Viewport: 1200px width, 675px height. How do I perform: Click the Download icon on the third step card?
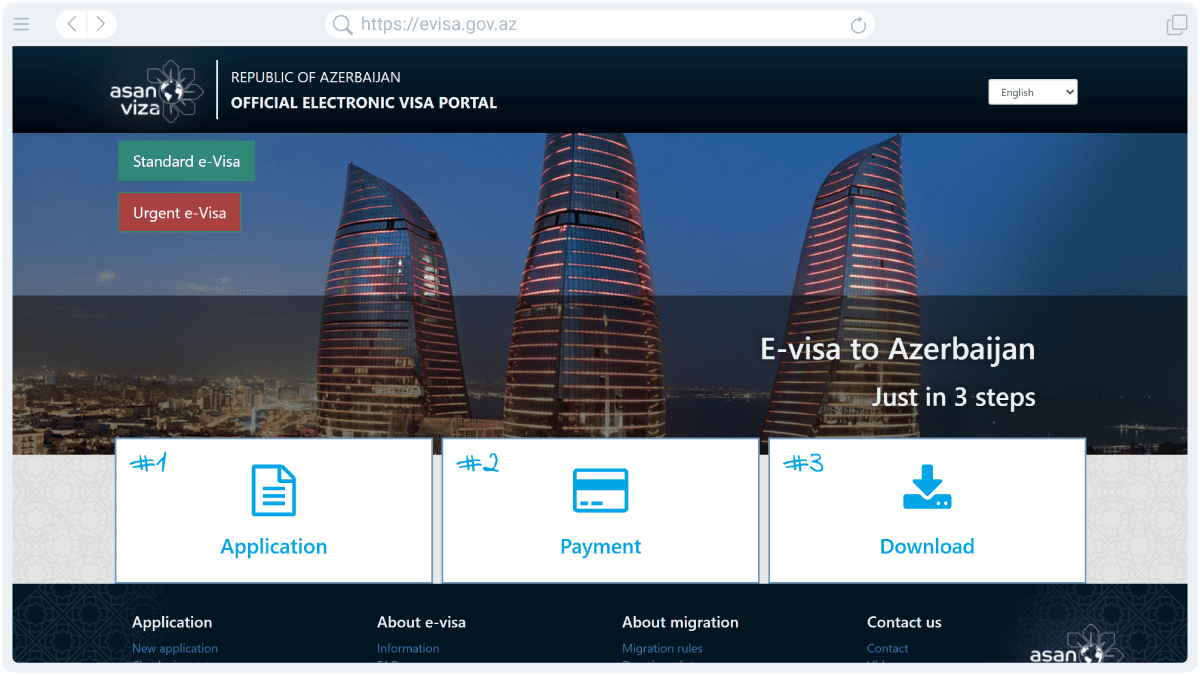927,489
